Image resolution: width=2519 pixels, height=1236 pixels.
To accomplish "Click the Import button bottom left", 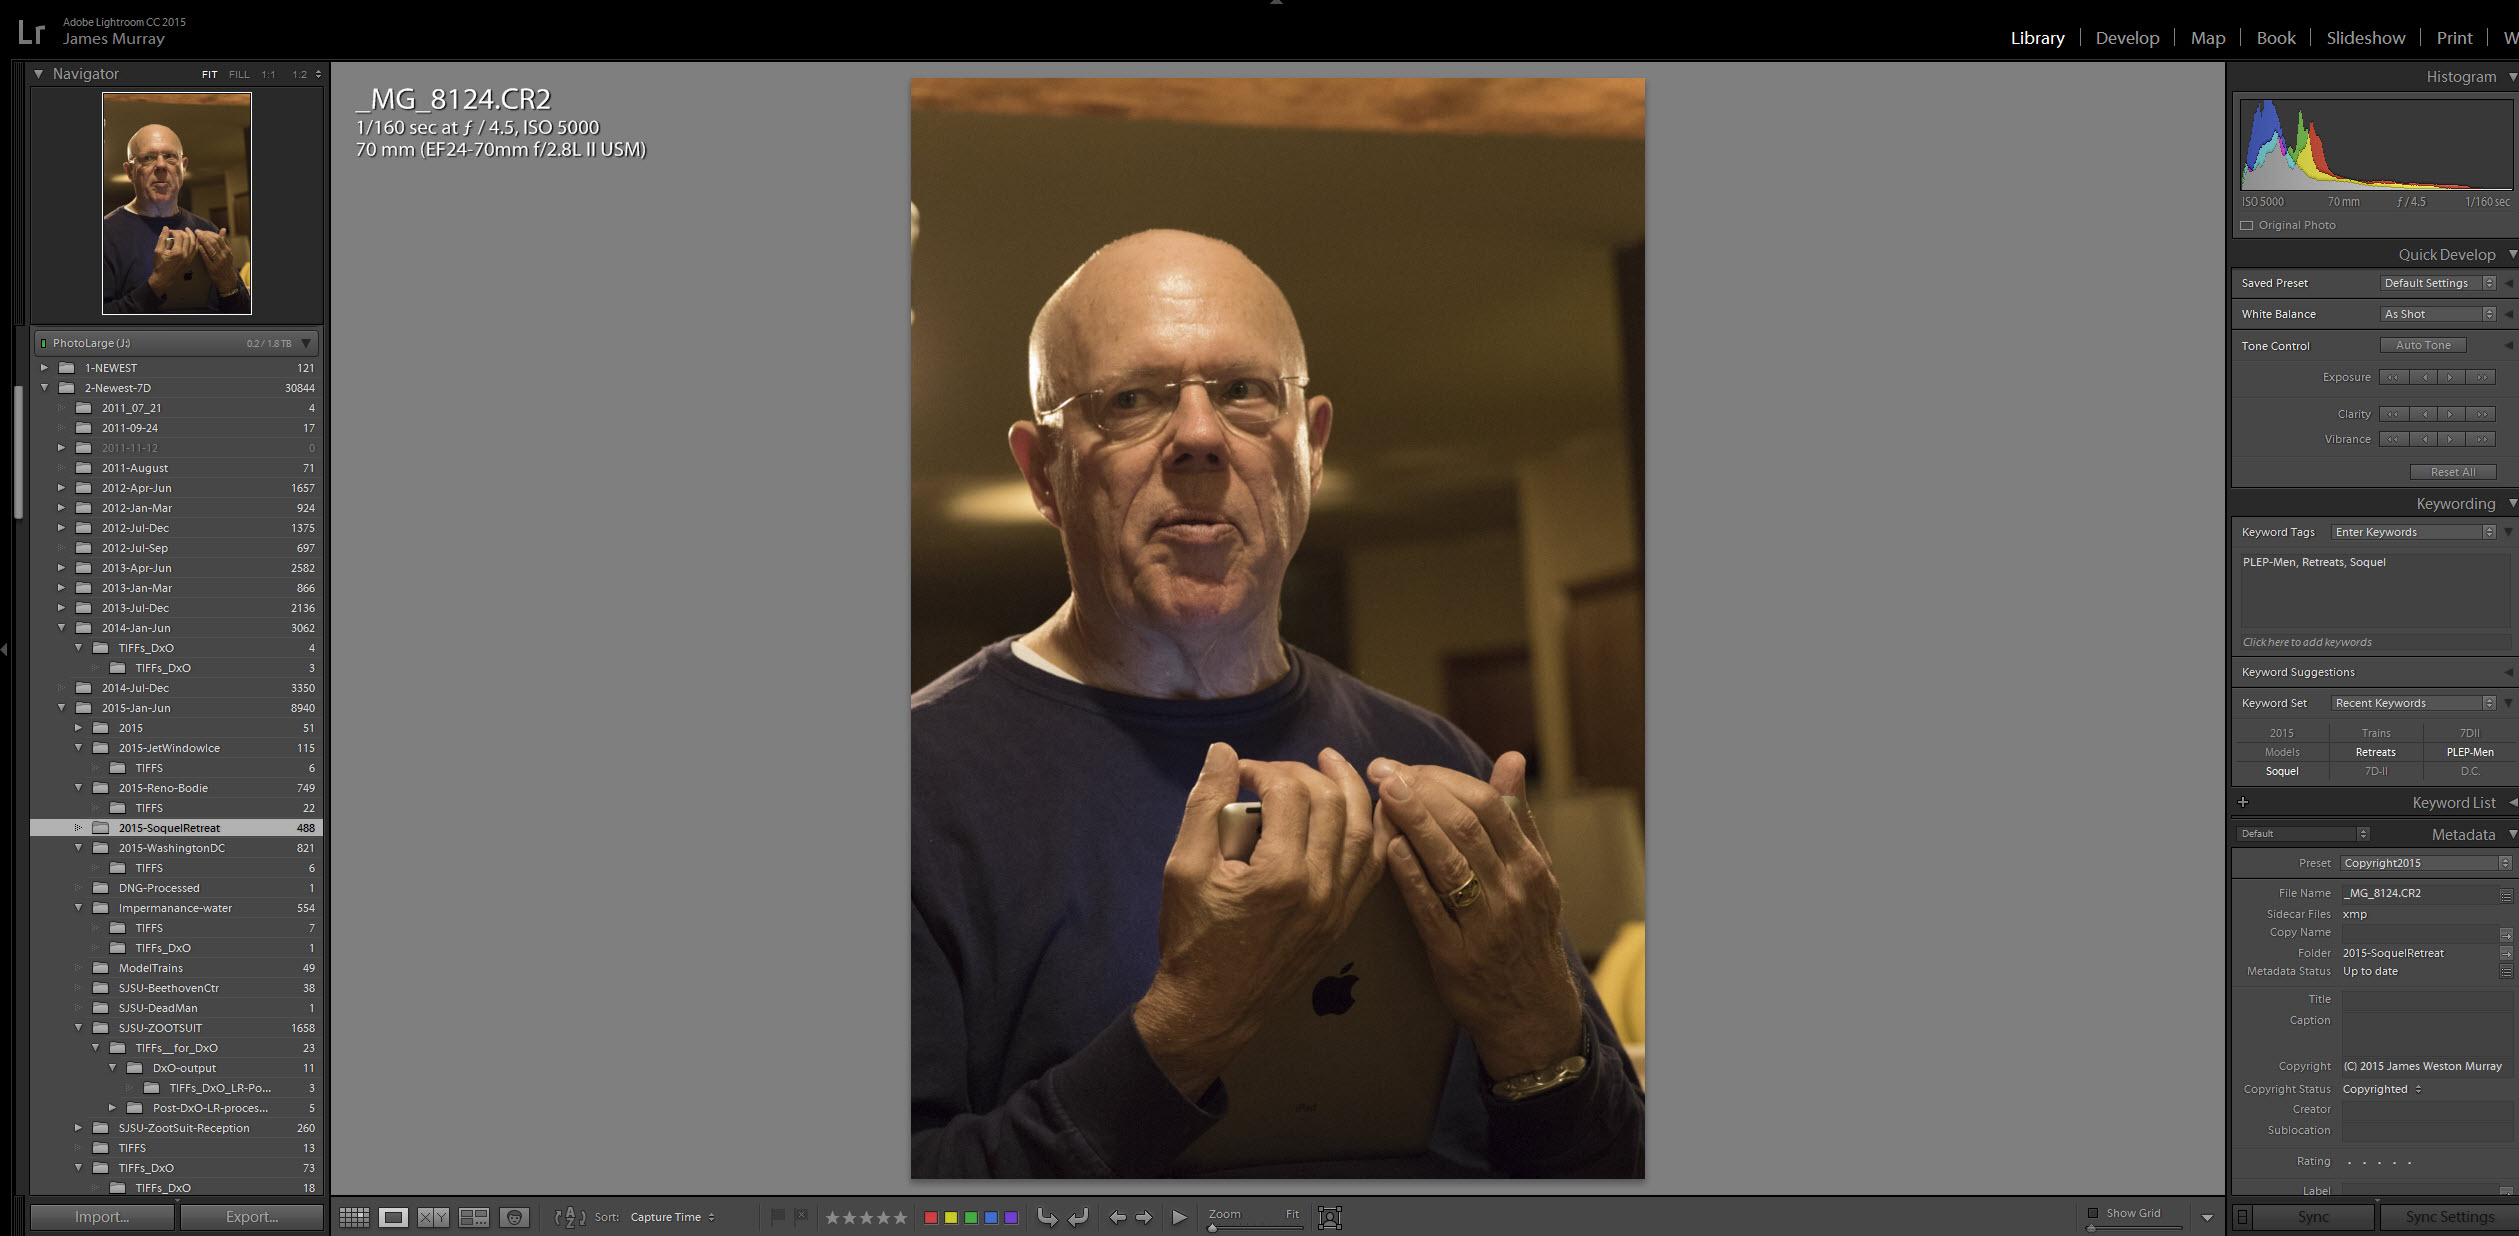I will pyautogui.click(x=103, y=1217).
